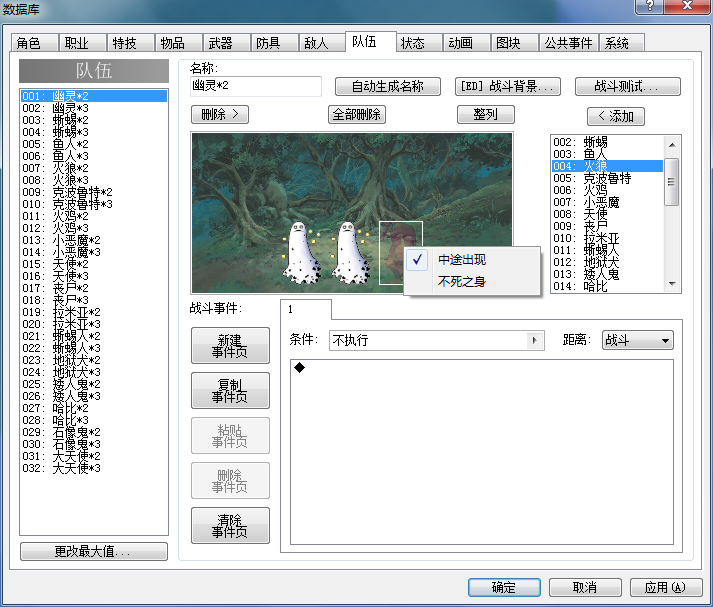Viewport: 713px width, 607px height.
Task: Select enemy 002: 蜥蜴
Action: (x=607, y=142)
